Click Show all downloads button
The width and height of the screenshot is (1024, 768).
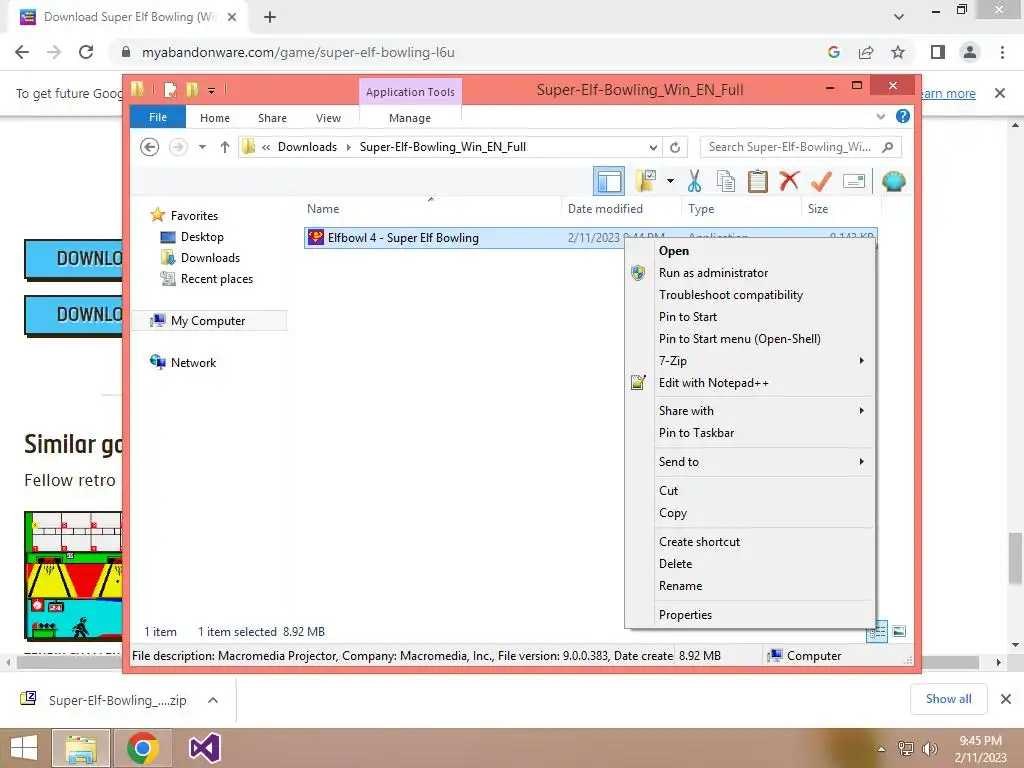948,699
